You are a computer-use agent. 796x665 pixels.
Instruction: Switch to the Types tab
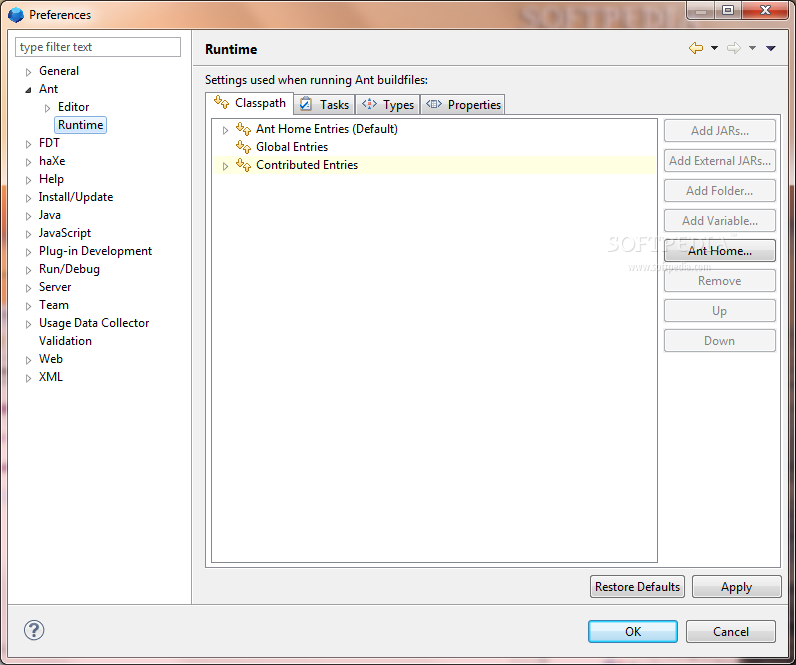(x=388, y=105)
